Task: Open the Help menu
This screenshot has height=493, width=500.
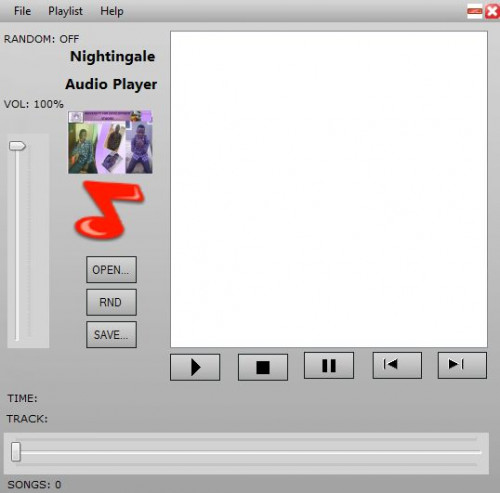Action: [x=112, y=11]
